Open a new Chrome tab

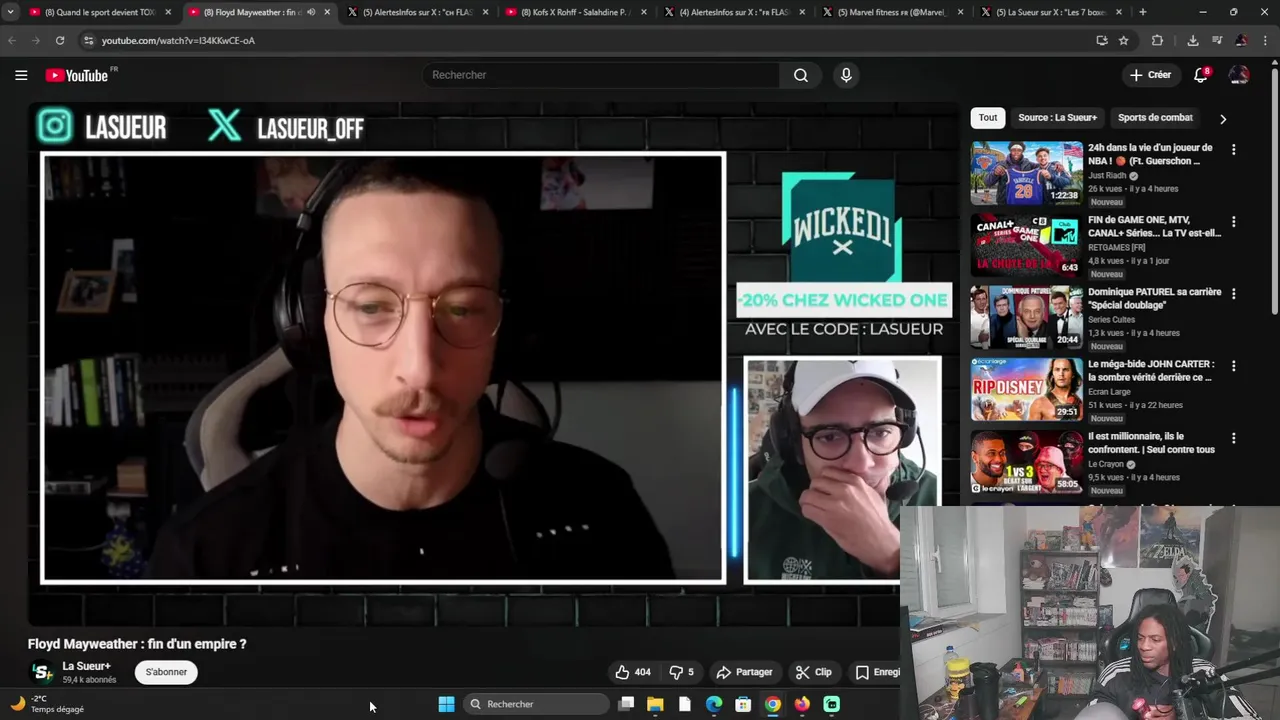point(1143,12)
